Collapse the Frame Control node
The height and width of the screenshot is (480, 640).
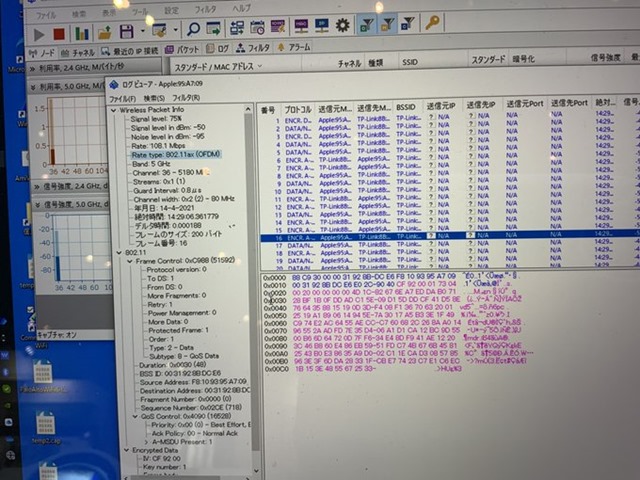tap(130, 261)
